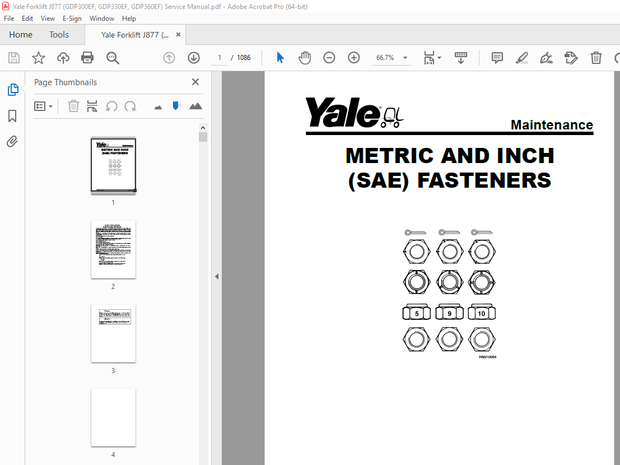Go to next page using the down arrow
This screenshot has height=465, width=620.
point(193,58)
